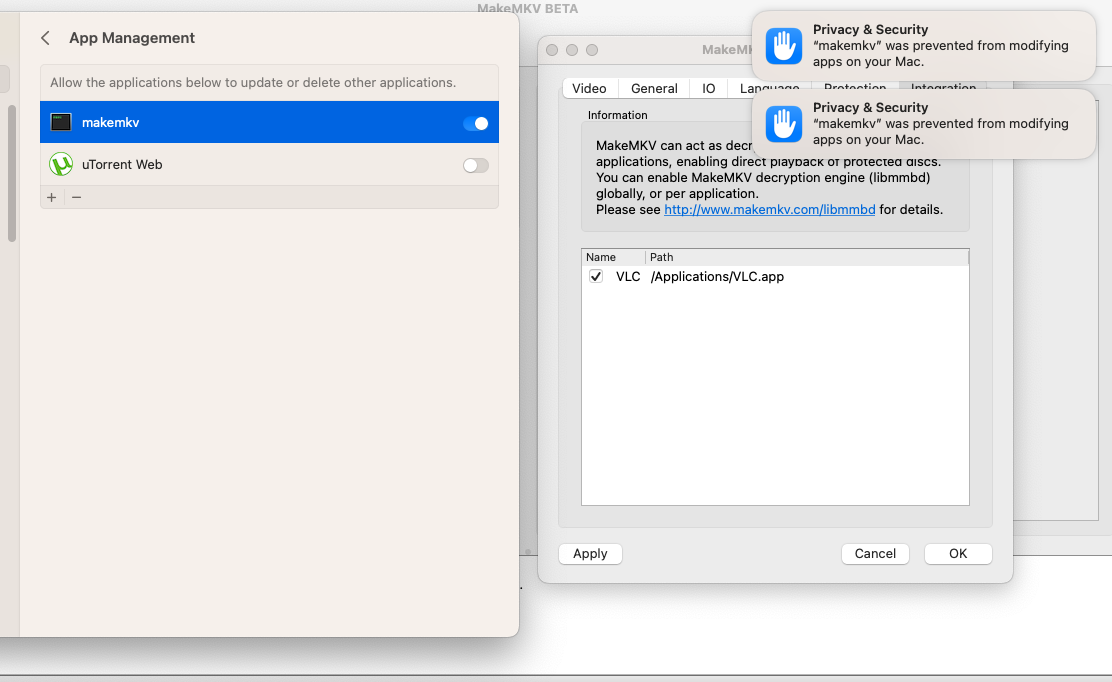Uncheck the VLC integration checkbox
Viewport: 1112px width, 682px height.
[x=596, y=277]
